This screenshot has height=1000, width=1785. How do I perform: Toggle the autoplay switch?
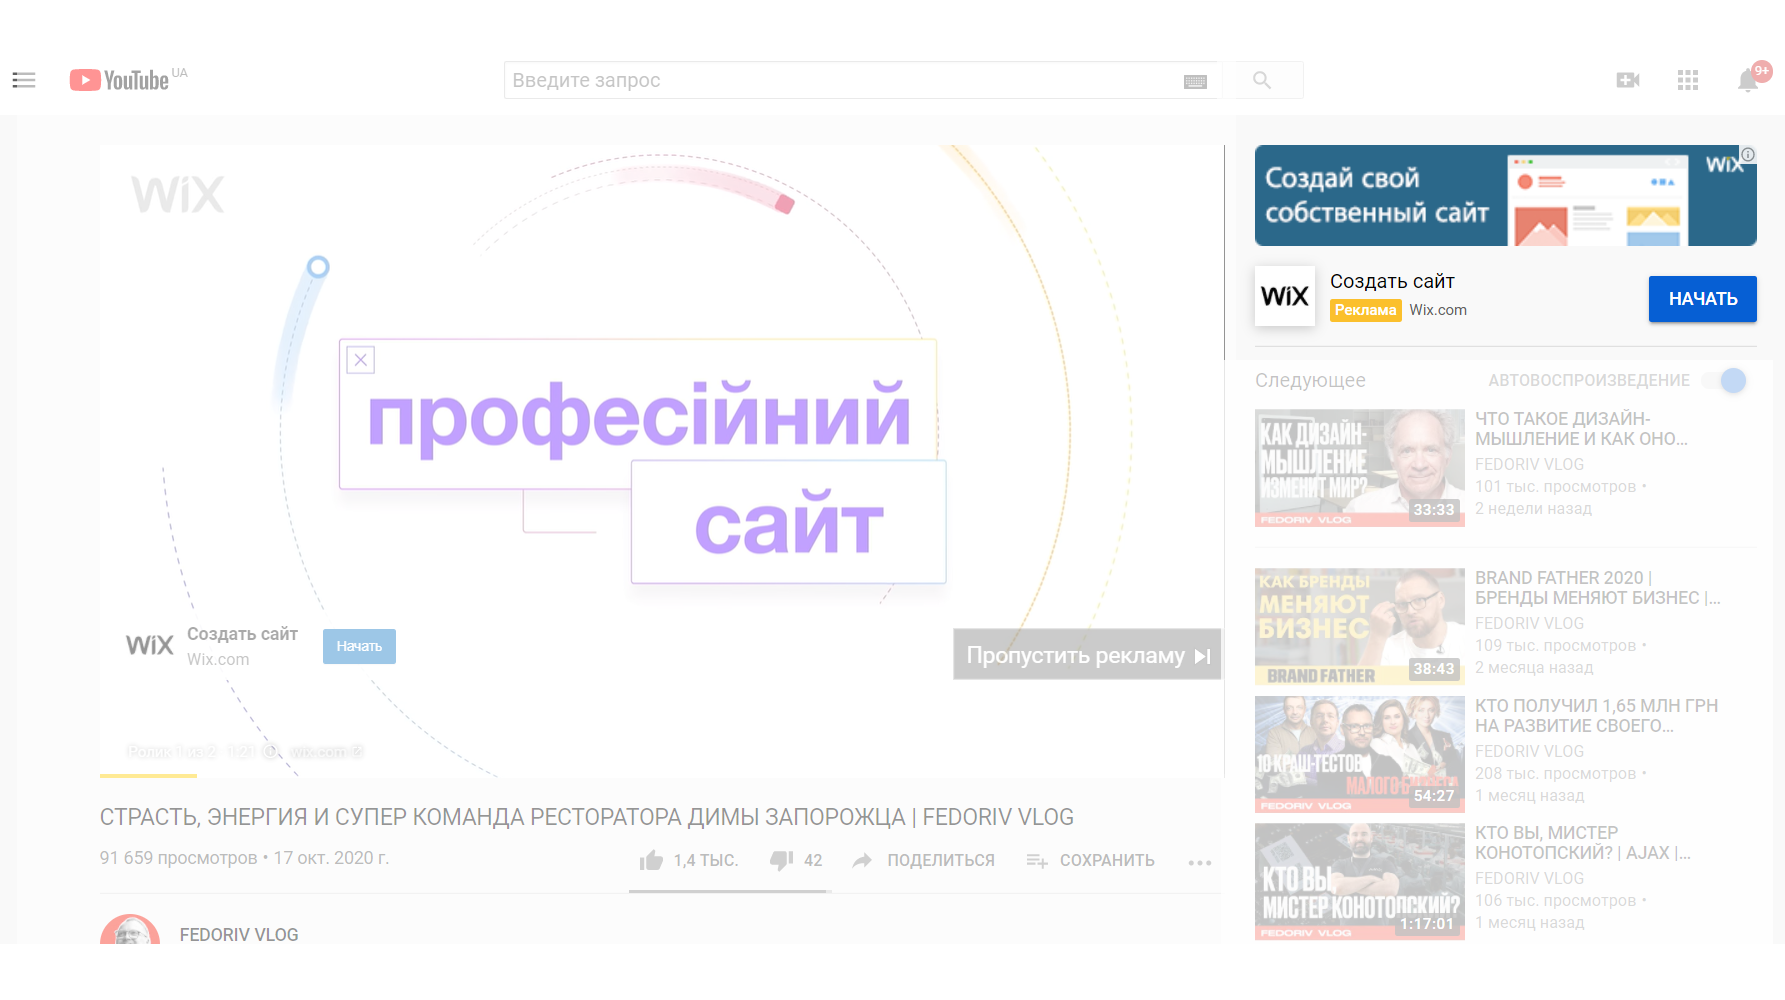1727,381
